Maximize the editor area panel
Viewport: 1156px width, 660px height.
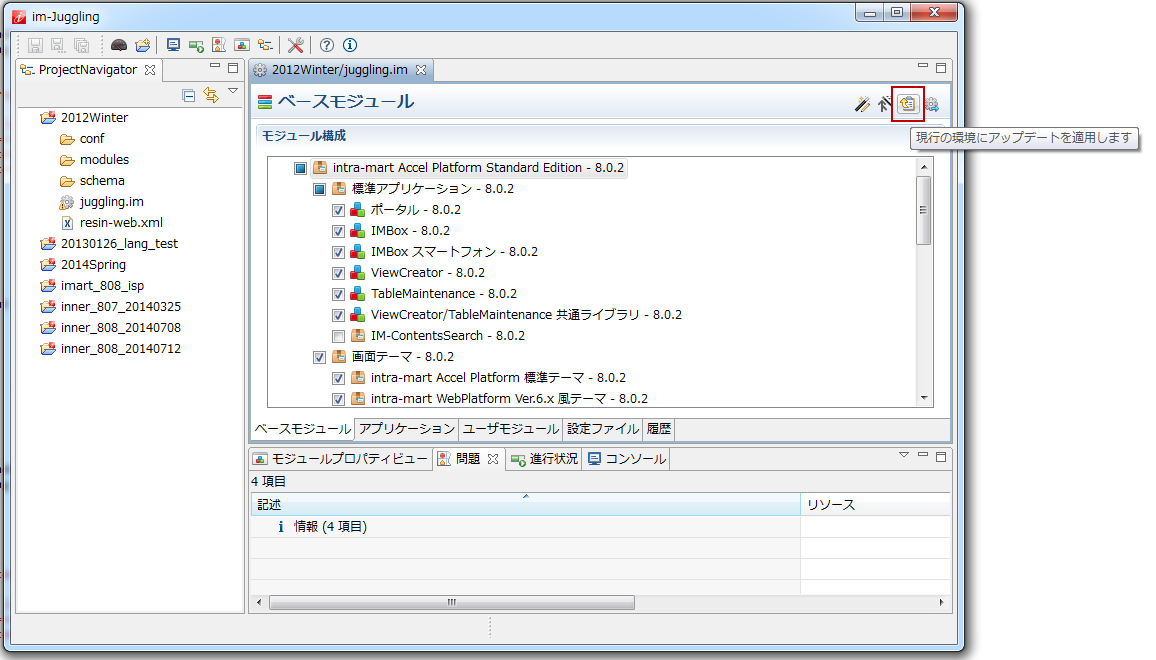[x=941, y=68]
